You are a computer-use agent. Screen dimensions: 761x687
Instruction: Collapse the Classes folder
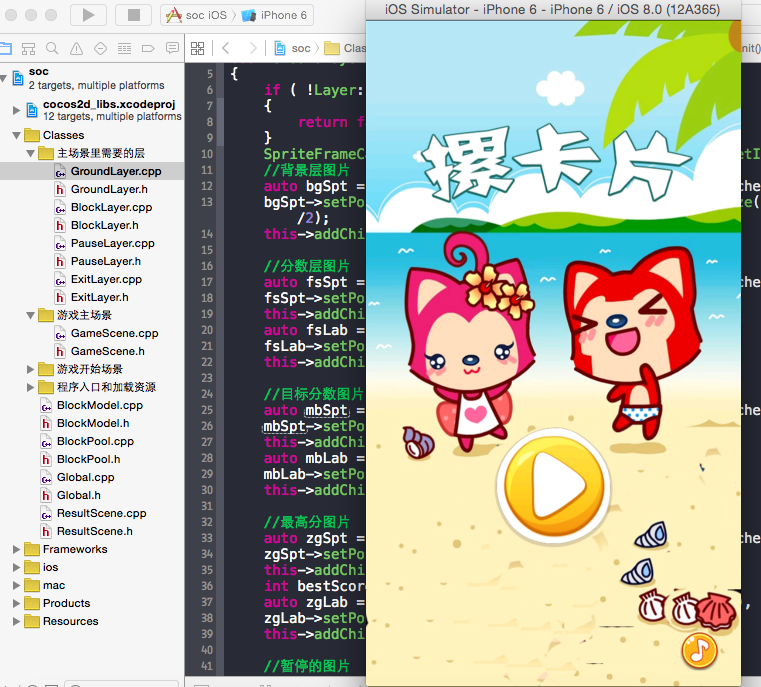click(x=17, y=135)
